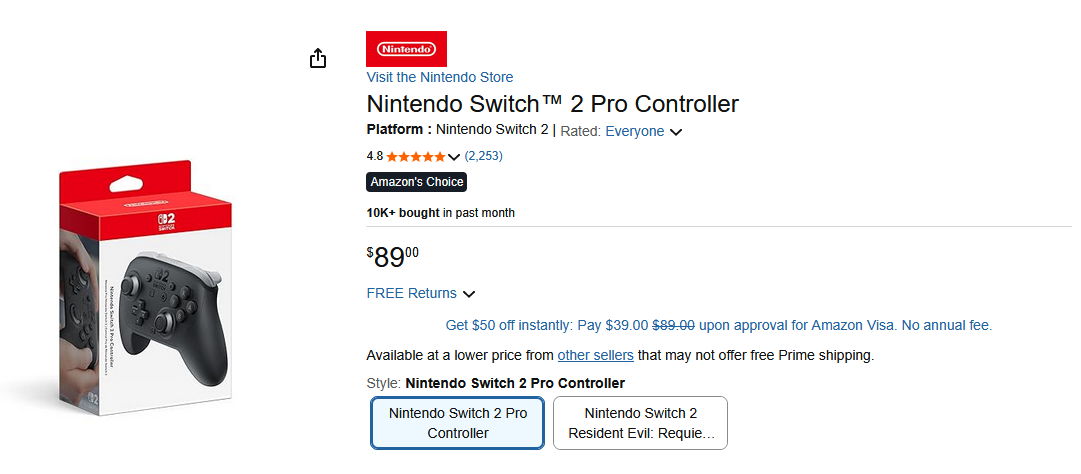This screenshot has height=474, width=1081.
Task: Click the other sellers link
Action: (x=595, y=355)
